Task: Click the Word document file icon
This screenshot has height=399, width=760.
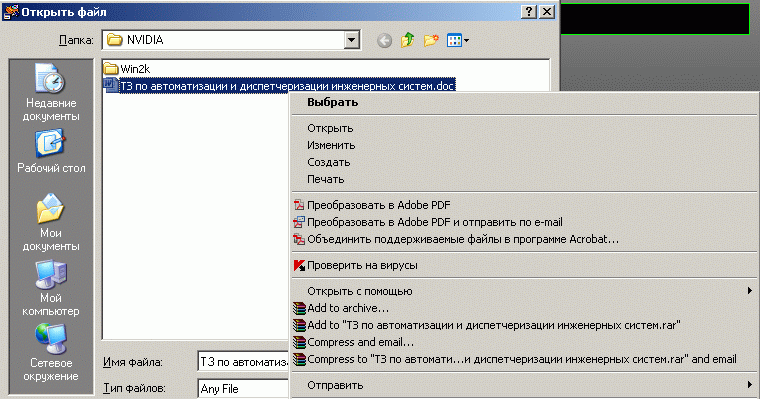Action: (111, 86)
